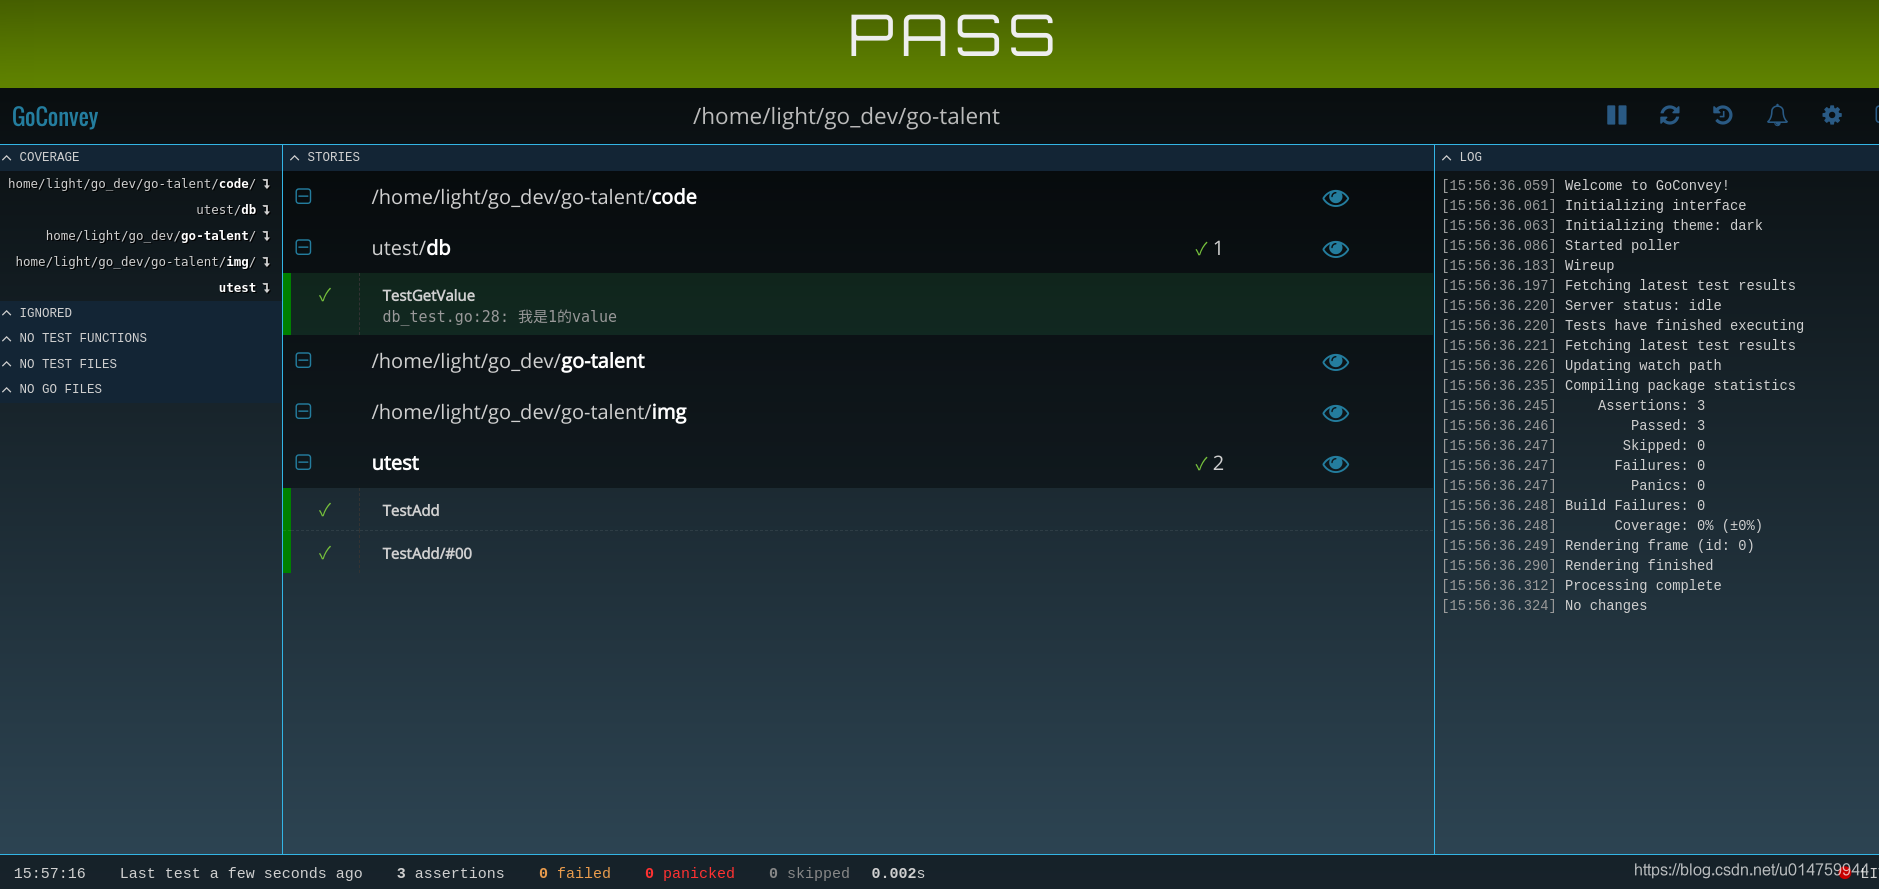This screenshot has width=1879, height=889.
Task: Select the TestAdd test row
Action: coord(860,510)
